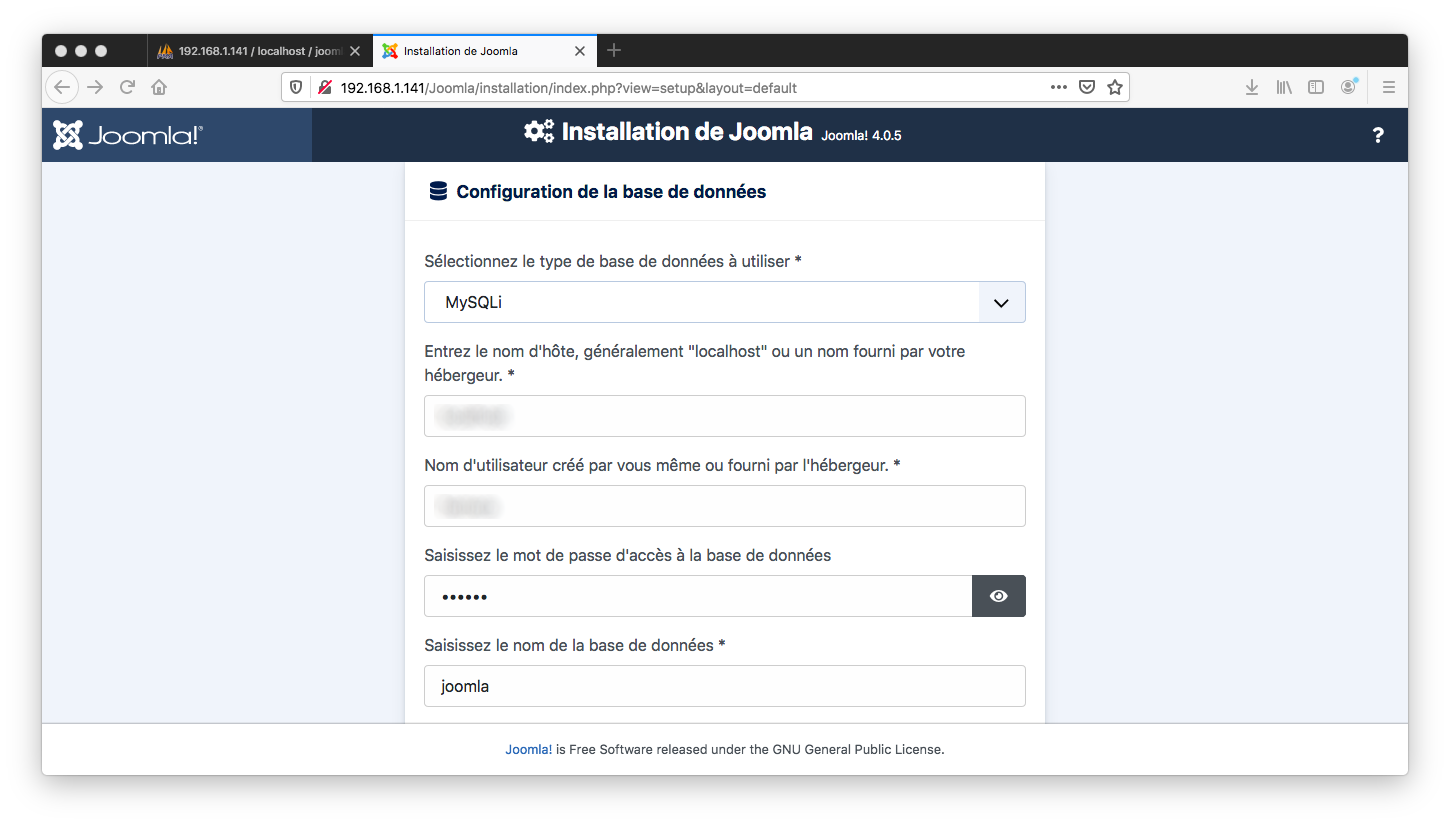The width and height of the screenshot is (1450, 825).
Task: Open a new browser tab
Action: coord(614,50)
